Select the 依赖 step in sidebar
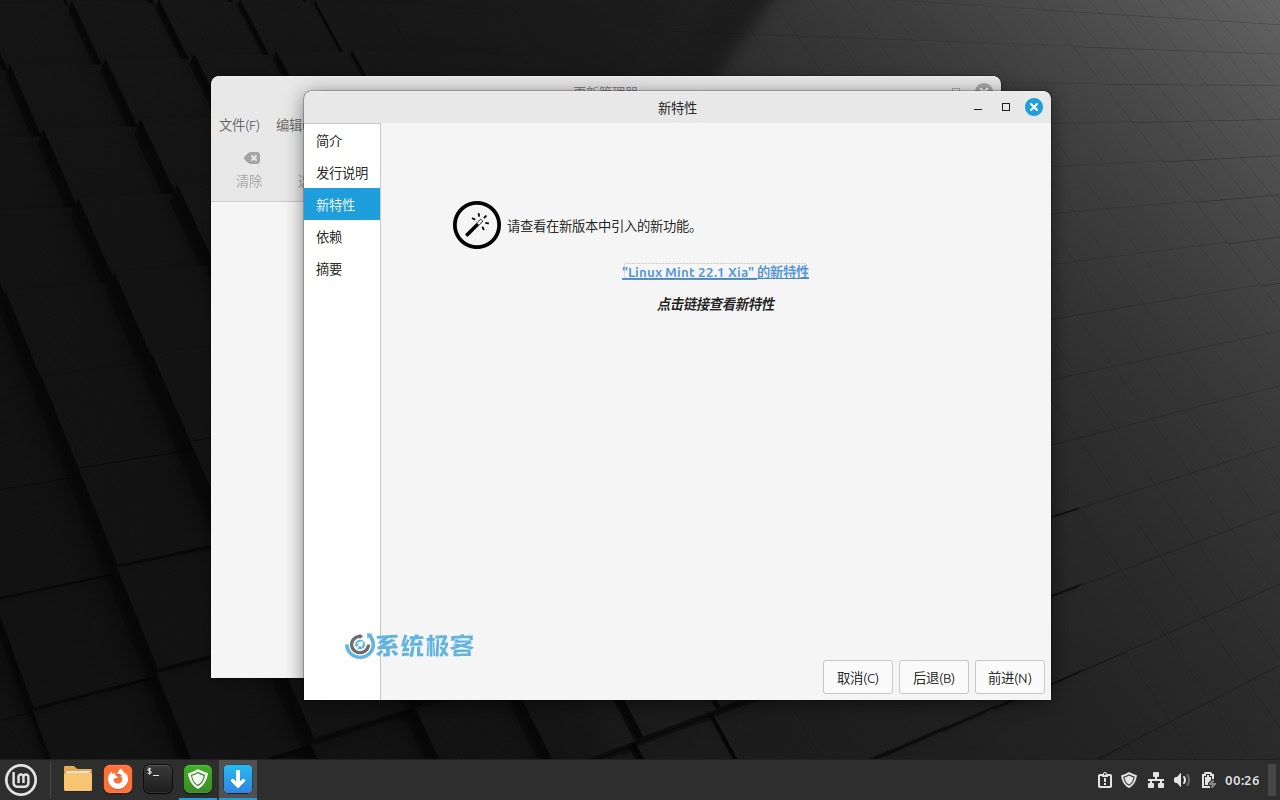 click(342, 237)
